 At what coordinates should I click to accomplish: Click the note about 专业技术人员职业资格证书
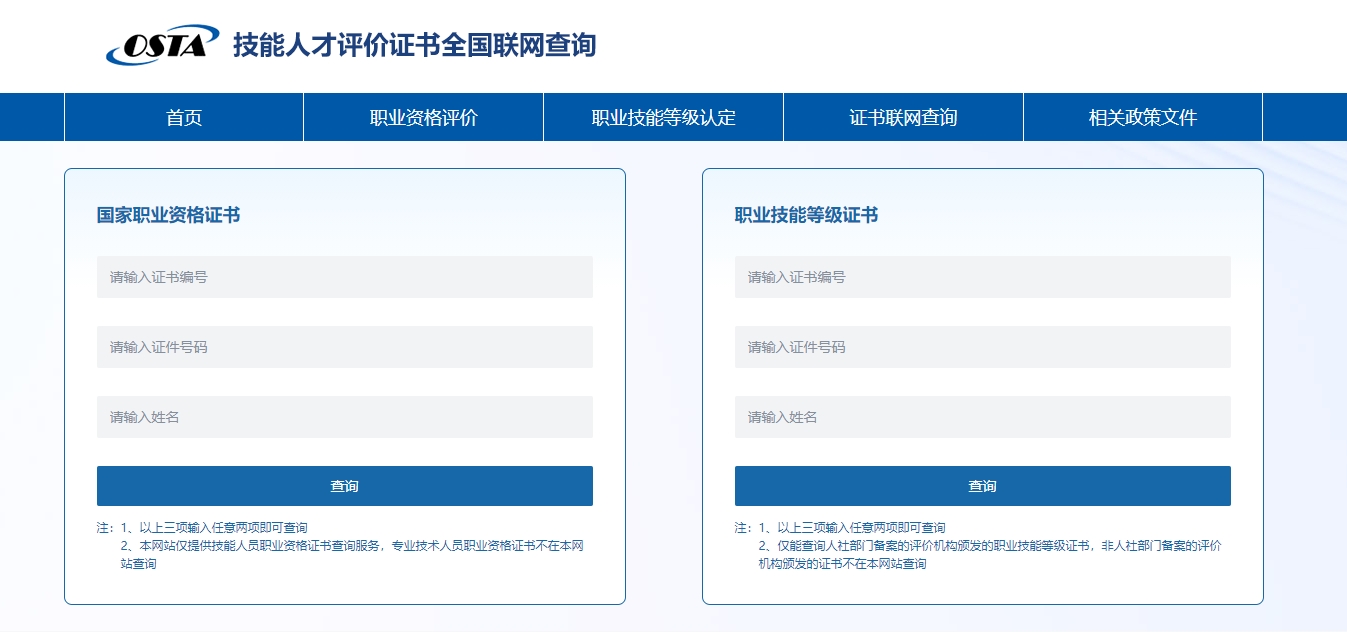click(x=351, y=546)
